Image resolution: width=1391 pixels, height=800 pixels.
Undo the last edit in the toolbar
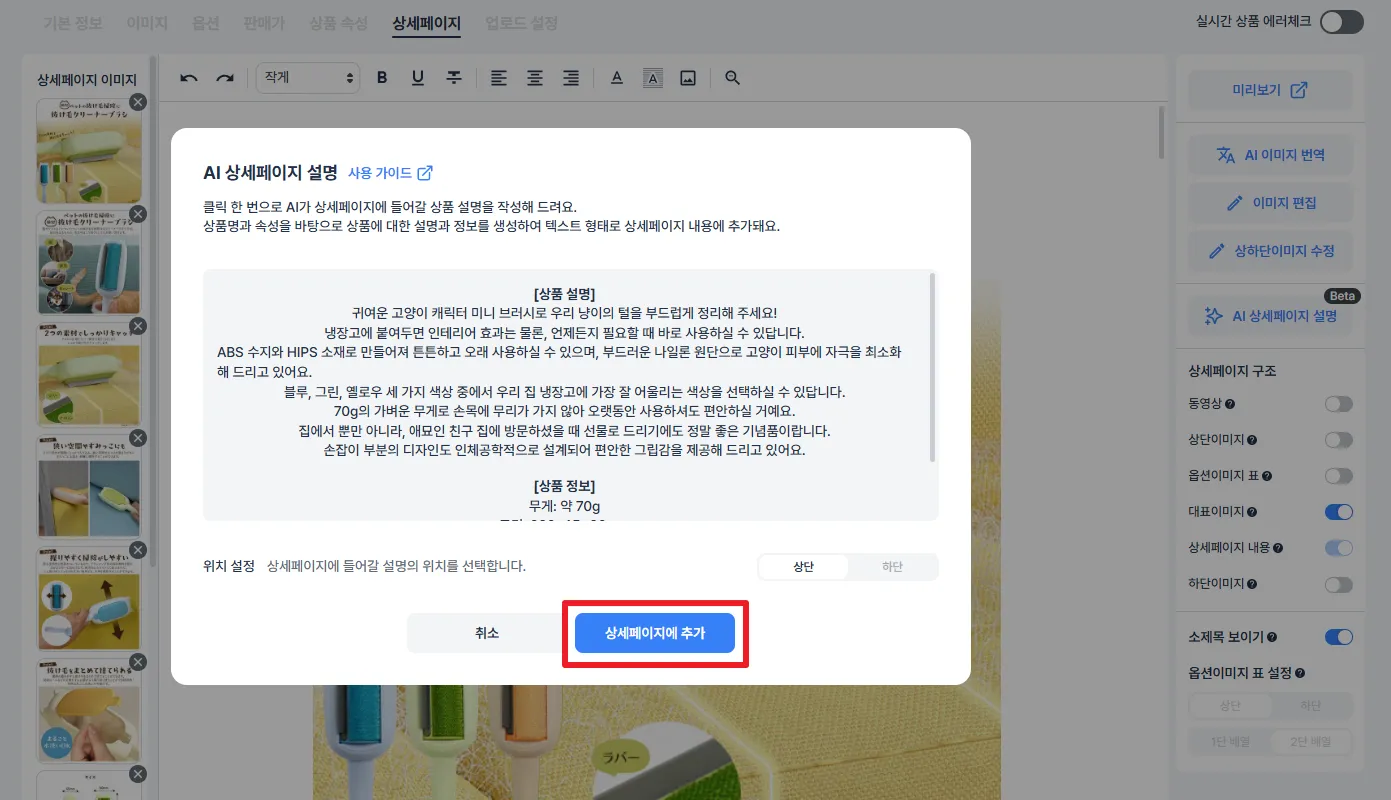click(x=189, y=78)
